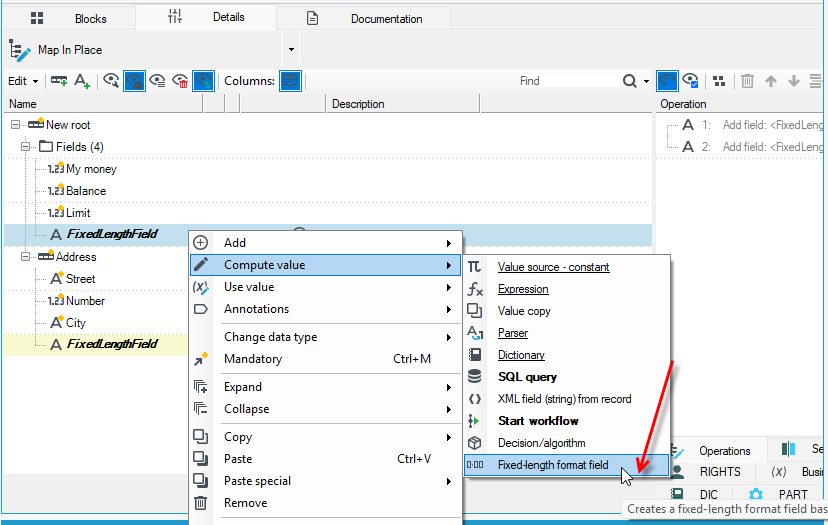Toggle the eye with ghost visibility button
This screenshot has height=525, width=828.
click(x=134, y=81)
